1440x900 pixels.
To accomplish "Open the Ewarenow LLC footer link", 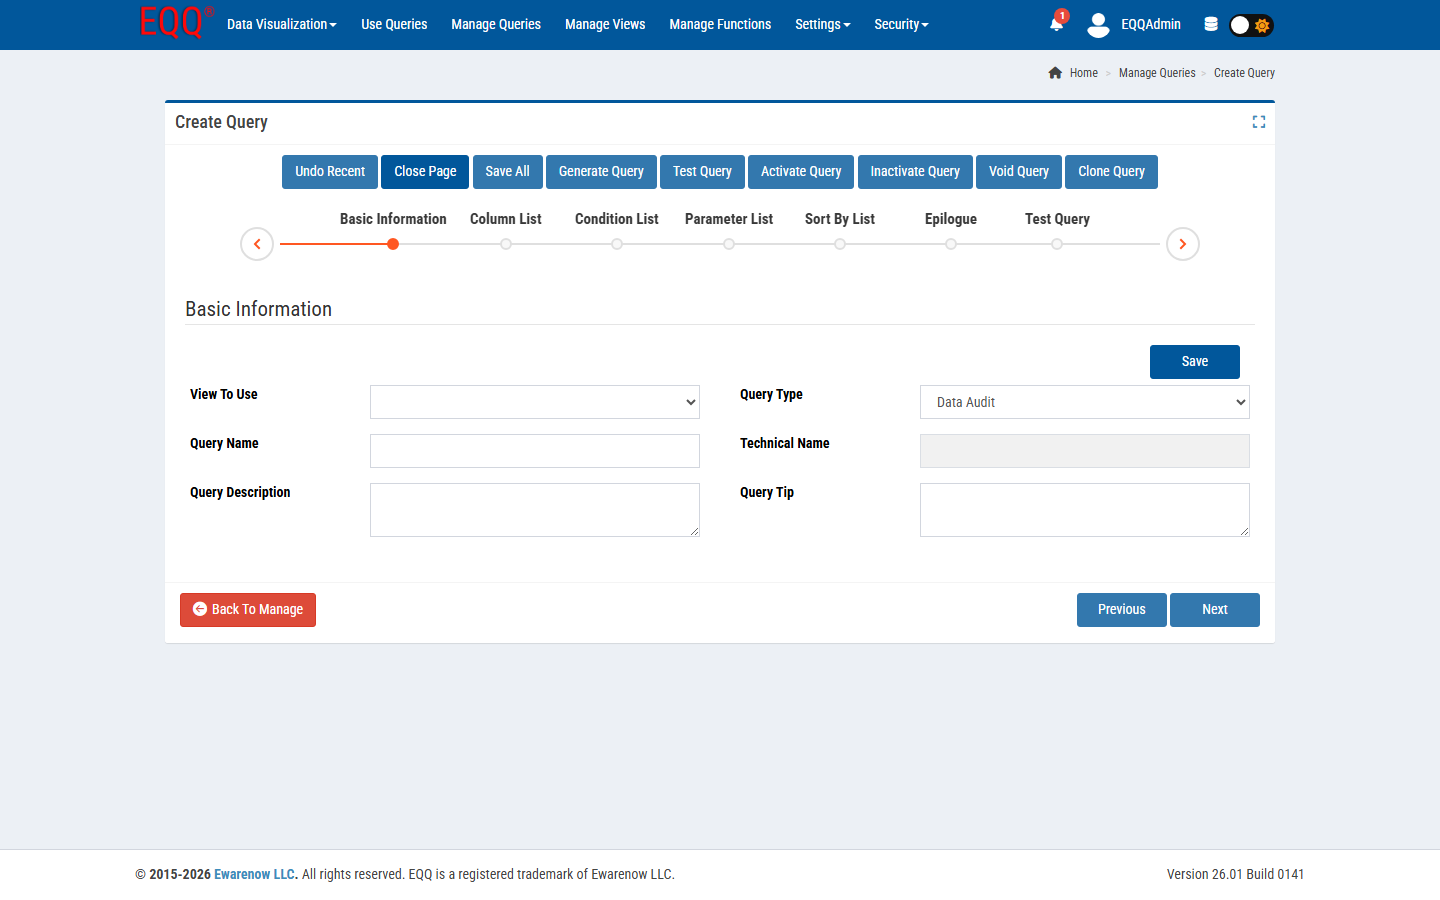I will [255, 874].
